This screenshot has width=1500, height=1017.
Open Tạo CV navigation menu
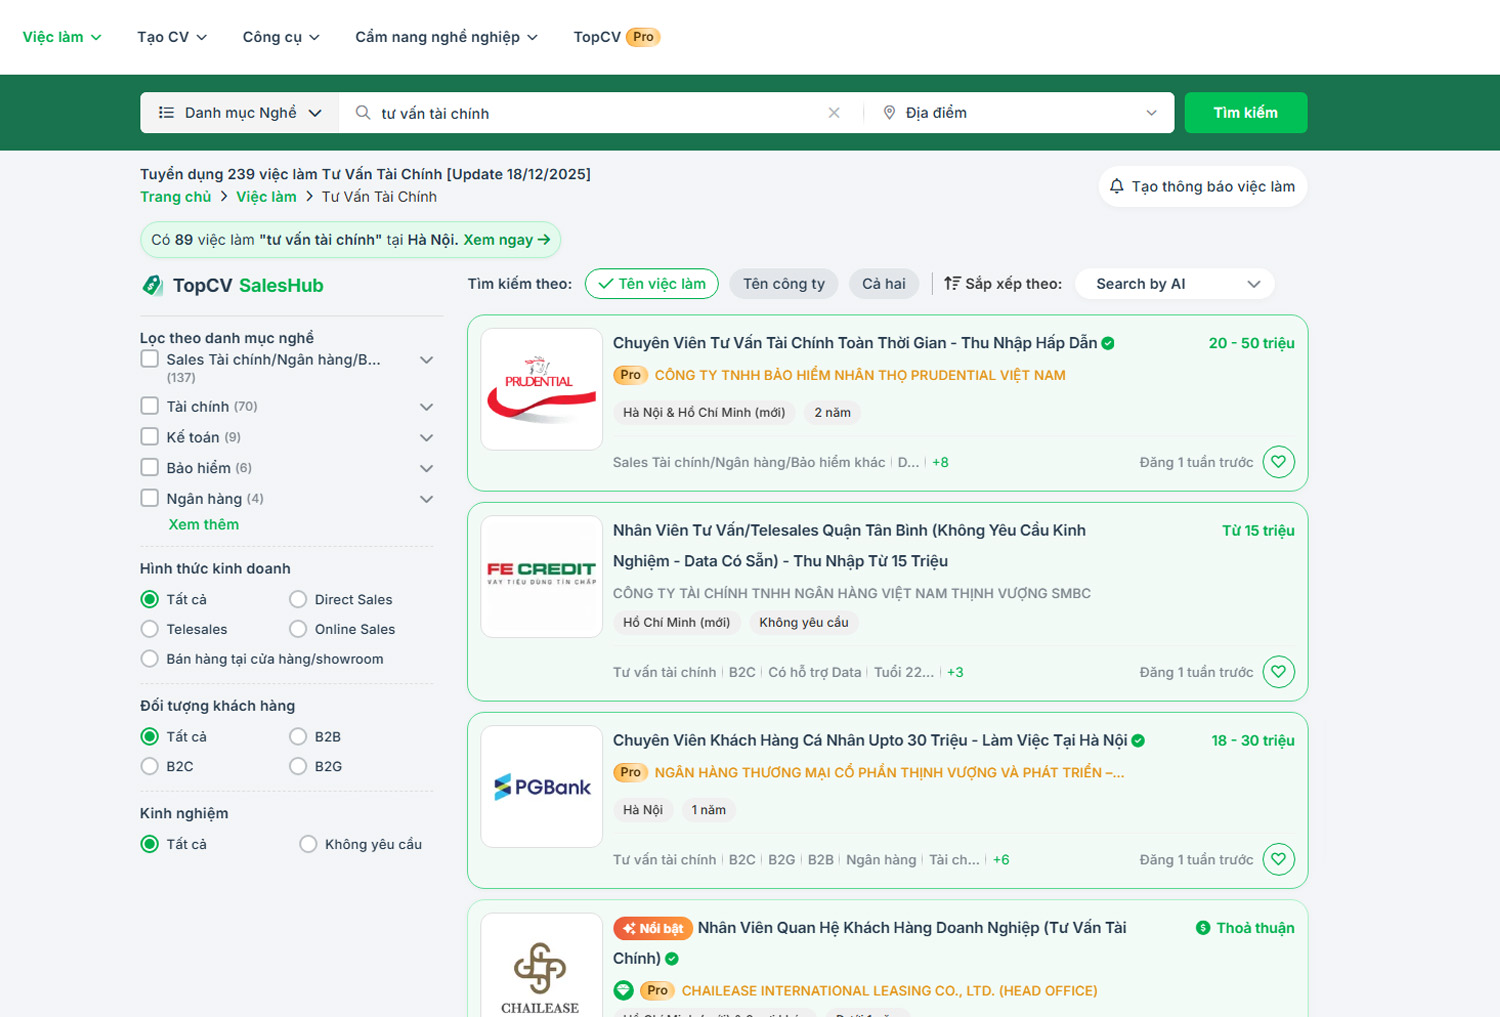click(172, 37)
